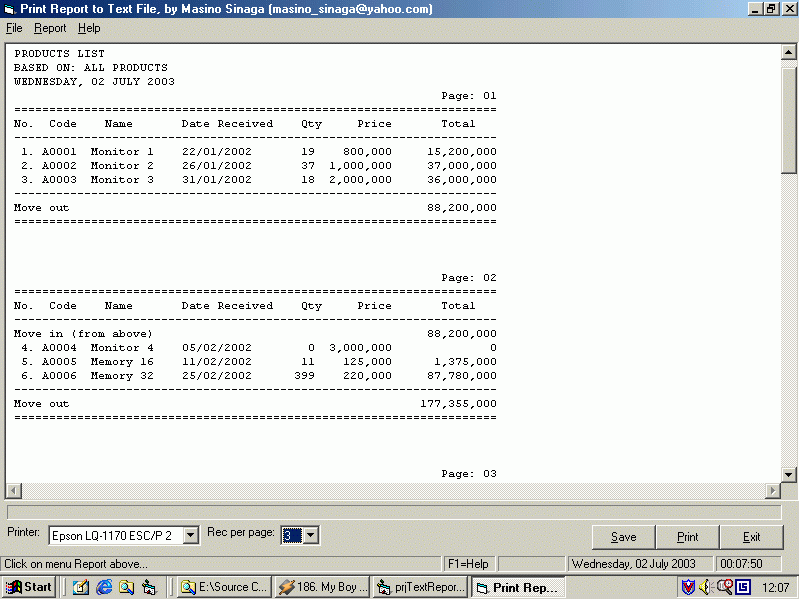Click the volume speaker tray icon

click(706, 587)
